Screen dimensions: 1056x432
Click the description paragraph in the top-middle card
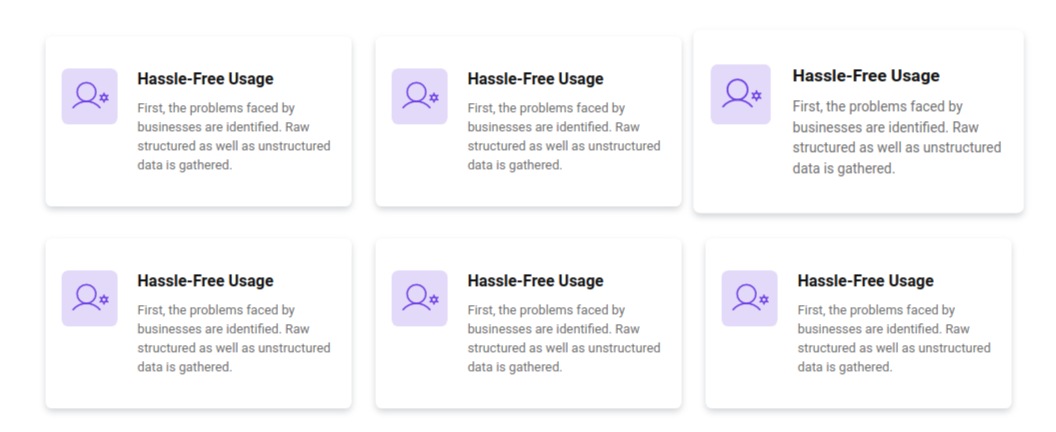[564, 136]
